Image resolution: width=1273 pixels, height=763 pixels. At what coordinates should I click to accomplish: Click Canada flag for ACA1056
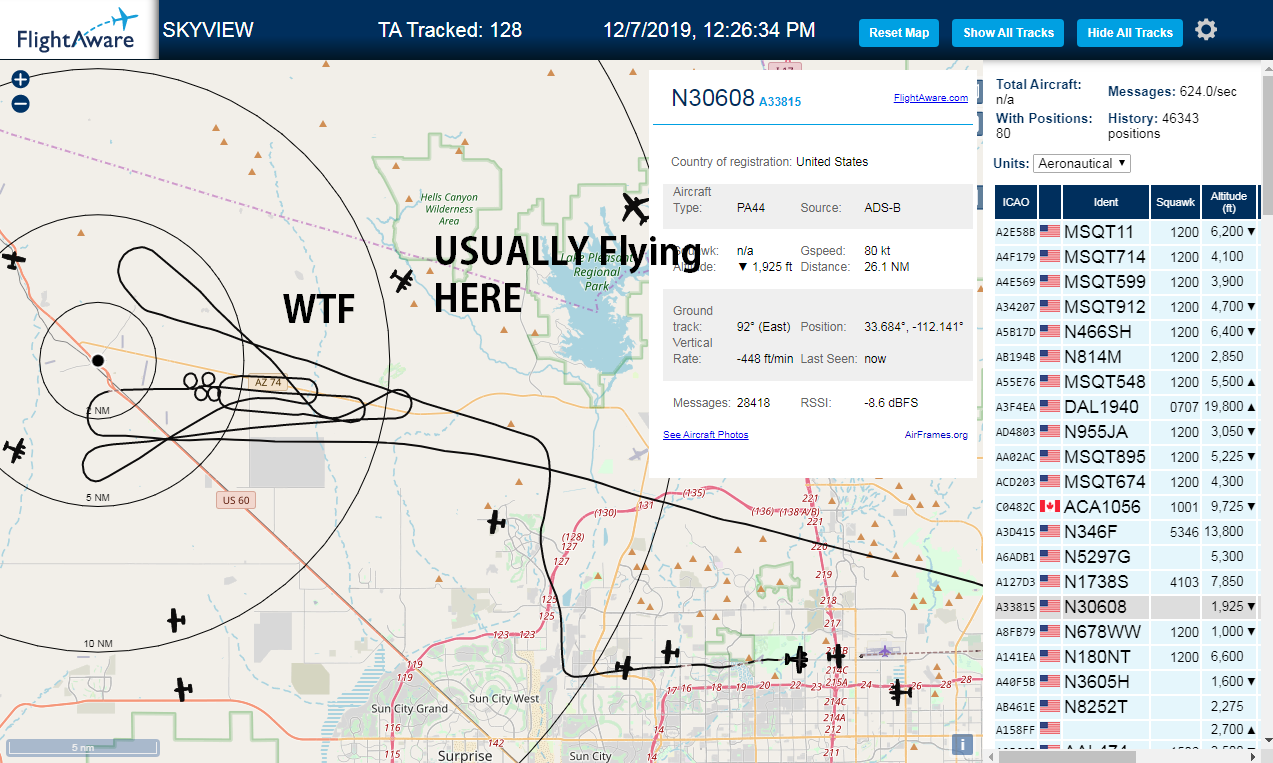coord(1050,506)
